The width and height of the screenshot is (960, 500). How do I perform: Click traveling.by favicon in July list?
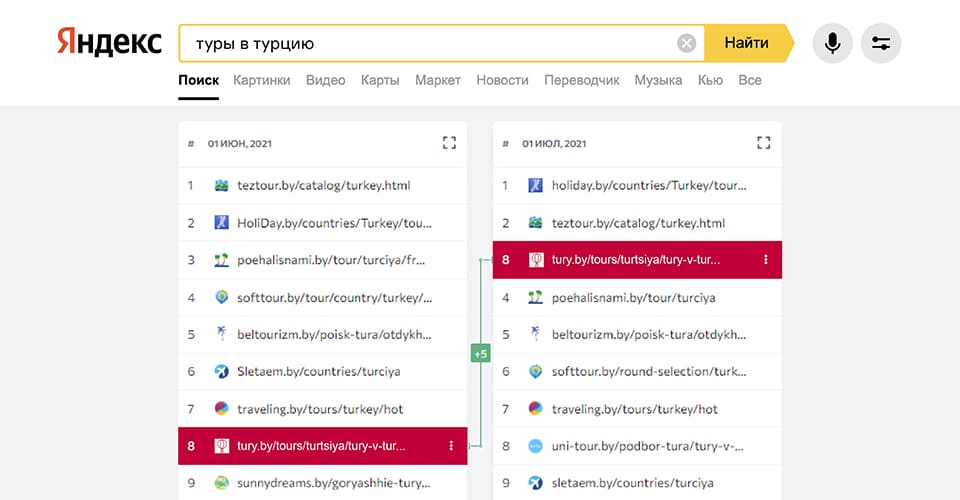point(536,409)
